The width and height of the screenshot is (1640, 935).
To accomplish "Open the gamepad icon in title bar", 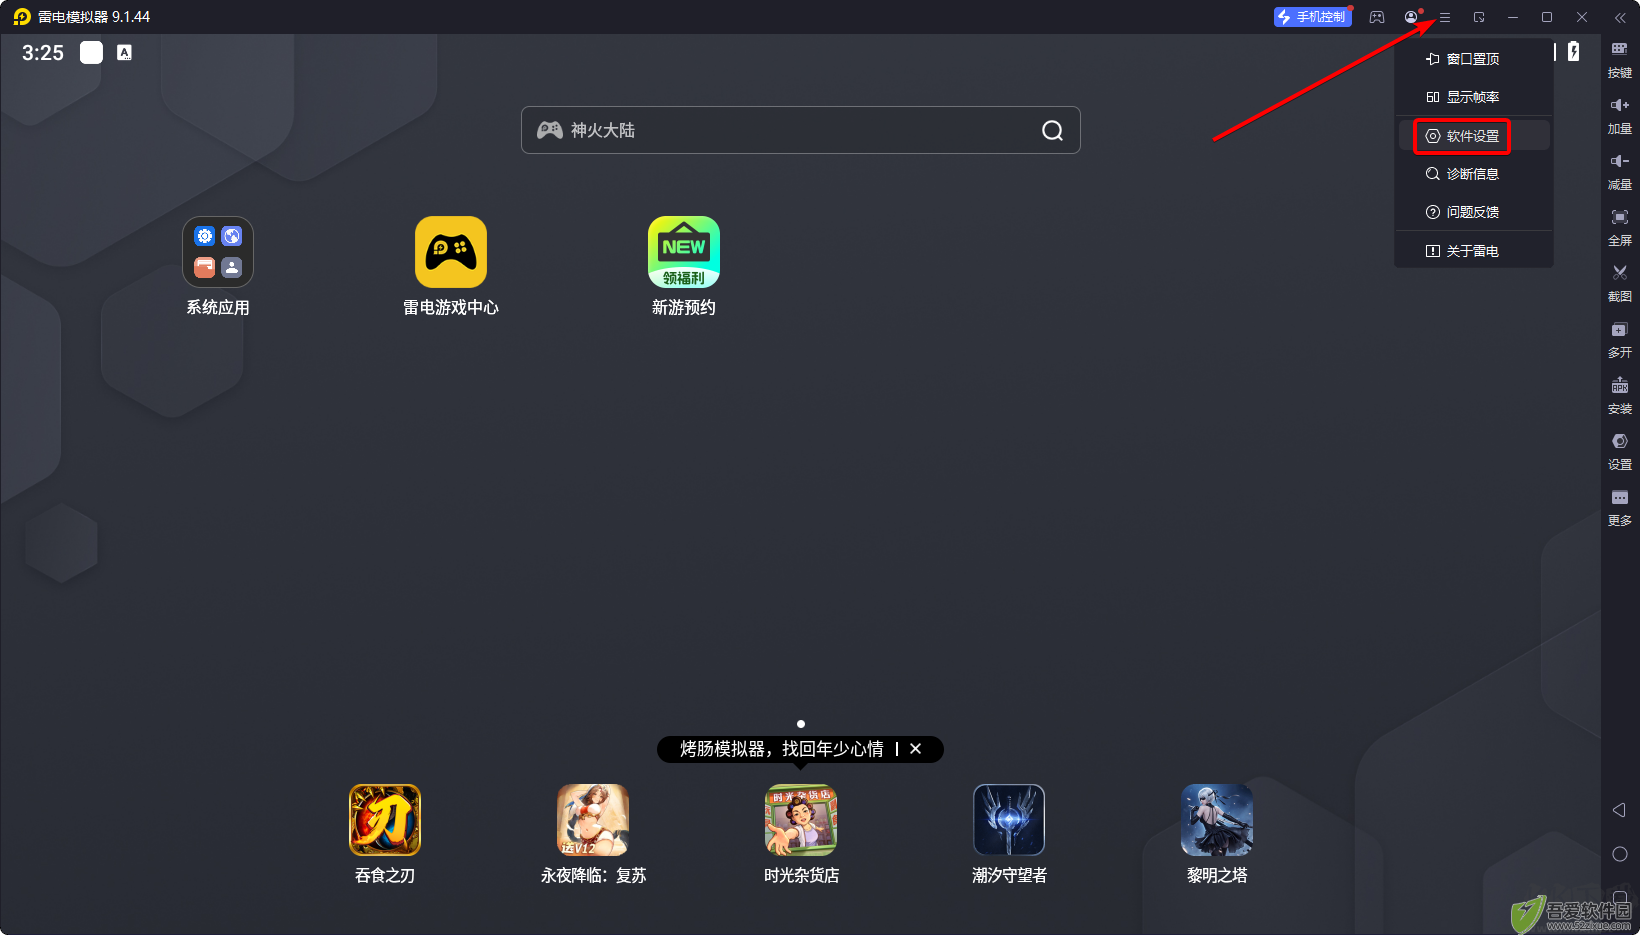I will pyautogui.click(x=1377, y=17).
